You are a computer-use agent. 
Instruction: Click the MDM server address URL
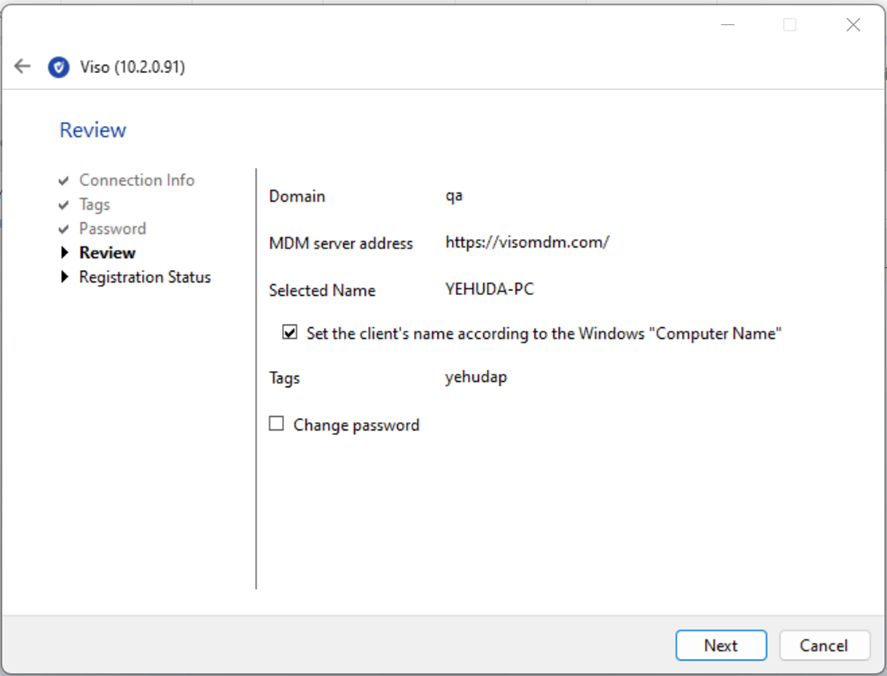(527, 242)
